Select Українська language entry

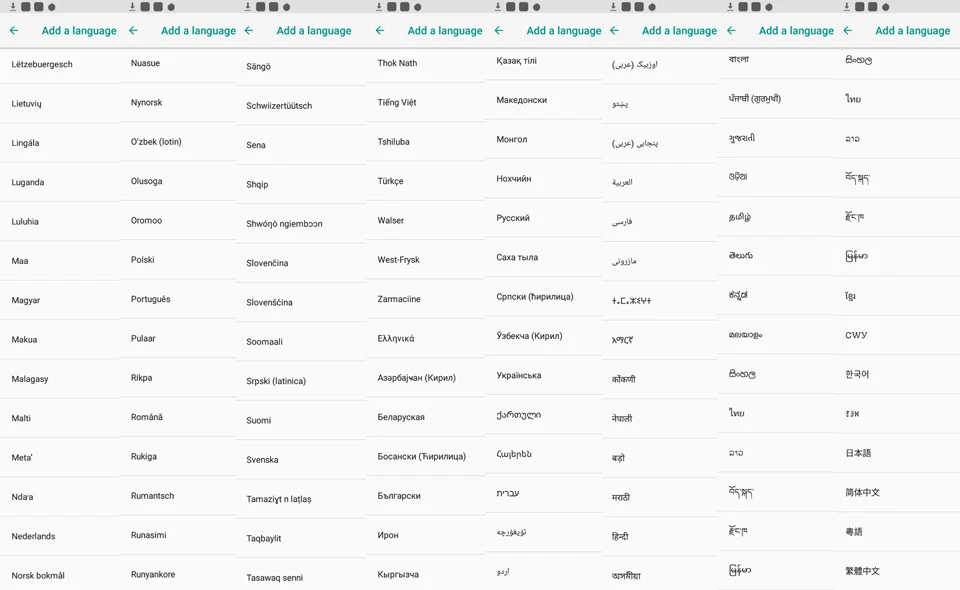(x=544, y=375)
